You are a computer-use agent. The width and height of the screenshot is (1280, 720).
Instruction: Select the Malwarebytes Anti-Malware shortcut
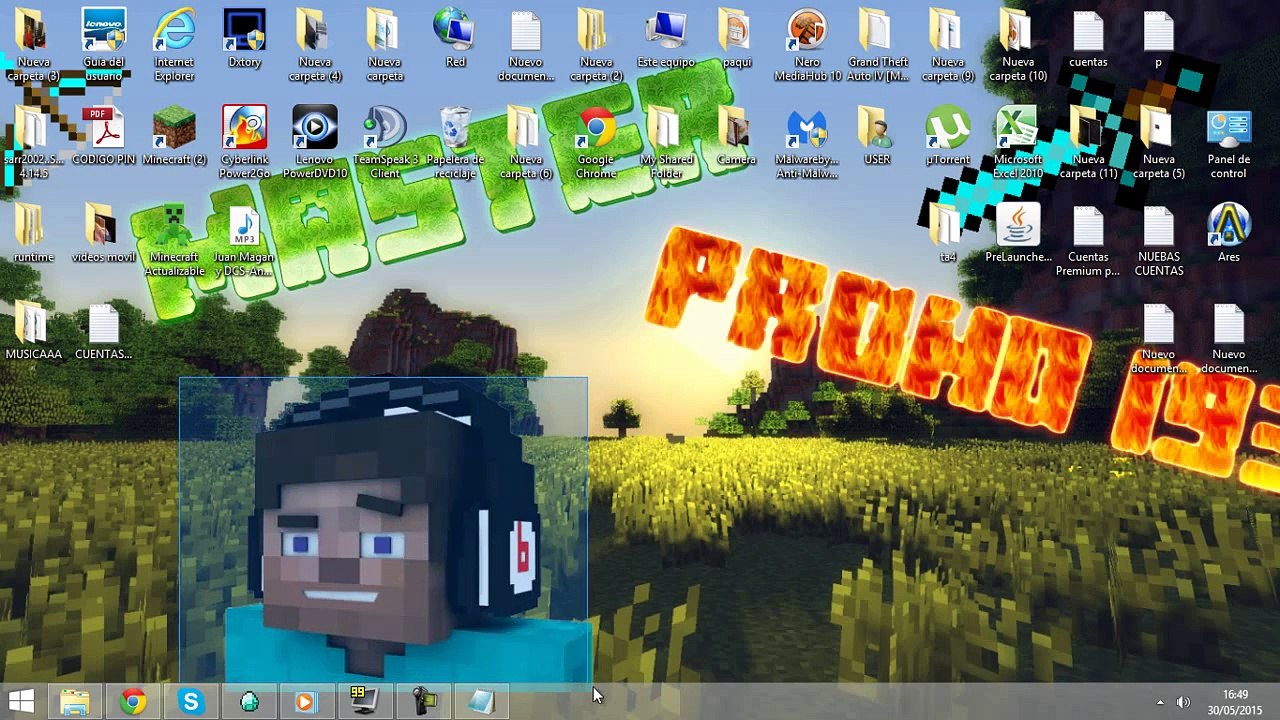coord(807,142)
